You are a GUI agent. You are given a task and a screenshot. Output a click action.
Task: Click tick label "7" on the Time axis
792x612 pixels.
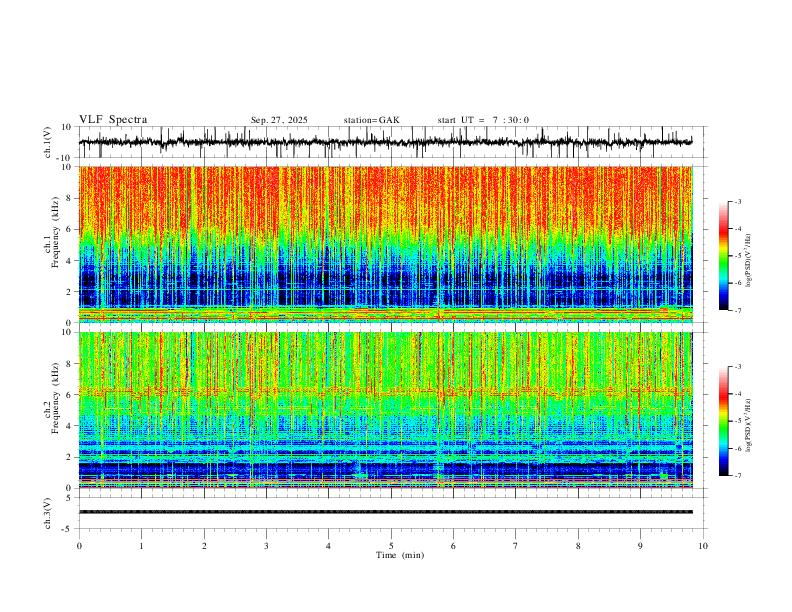[x=516, y=546]
